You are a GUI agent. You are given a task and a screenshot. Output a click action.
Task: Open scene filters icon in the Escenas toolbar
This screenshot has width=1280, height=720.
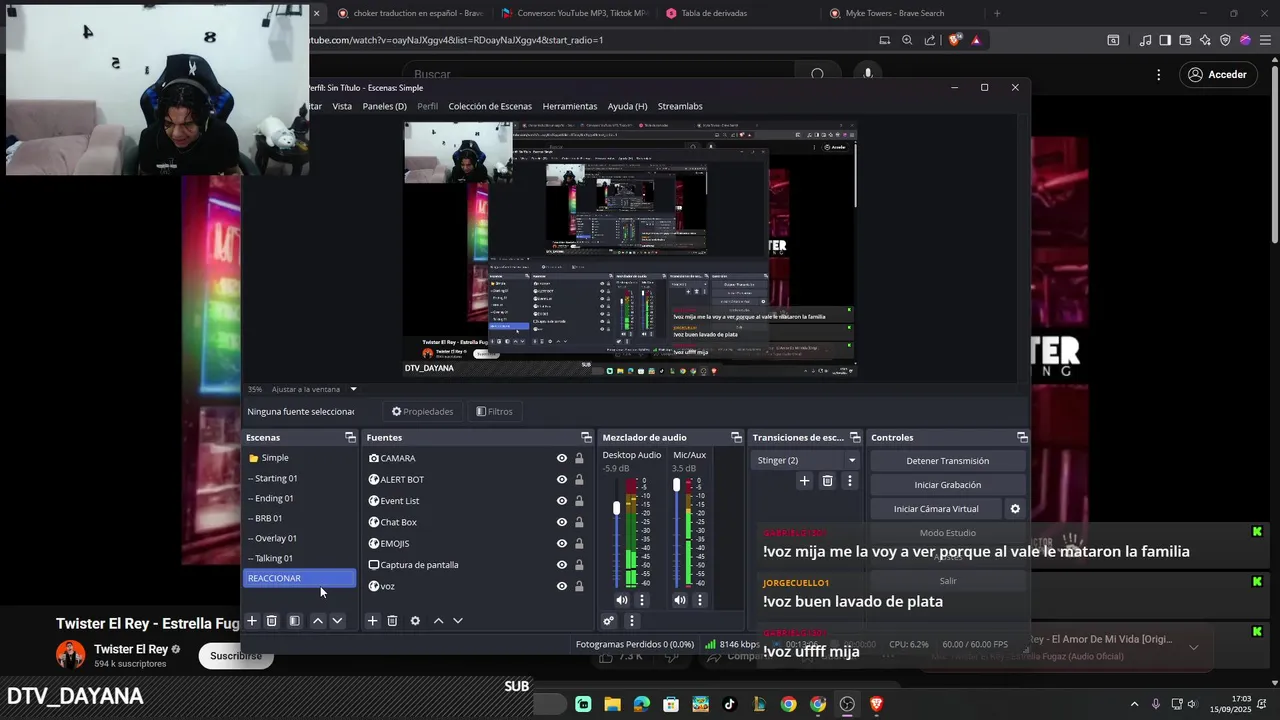pos(294,621)
